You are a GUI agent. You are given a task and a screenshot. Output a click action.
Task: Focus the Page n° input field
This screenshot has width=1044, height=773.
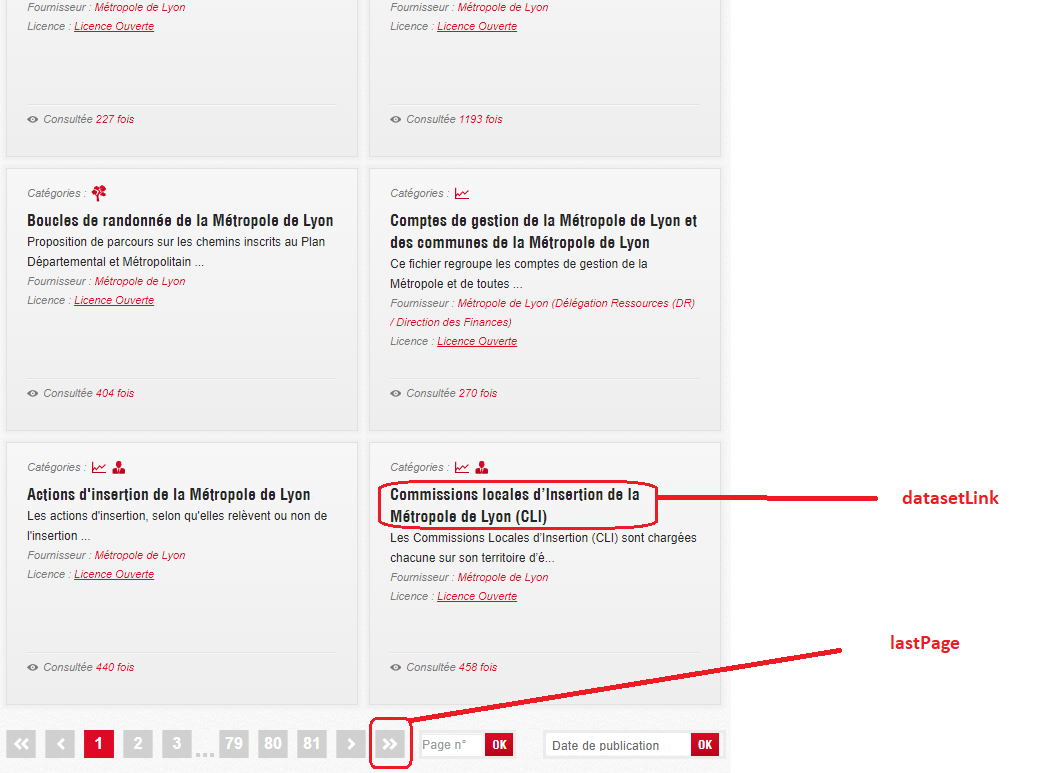click(452, 744)
